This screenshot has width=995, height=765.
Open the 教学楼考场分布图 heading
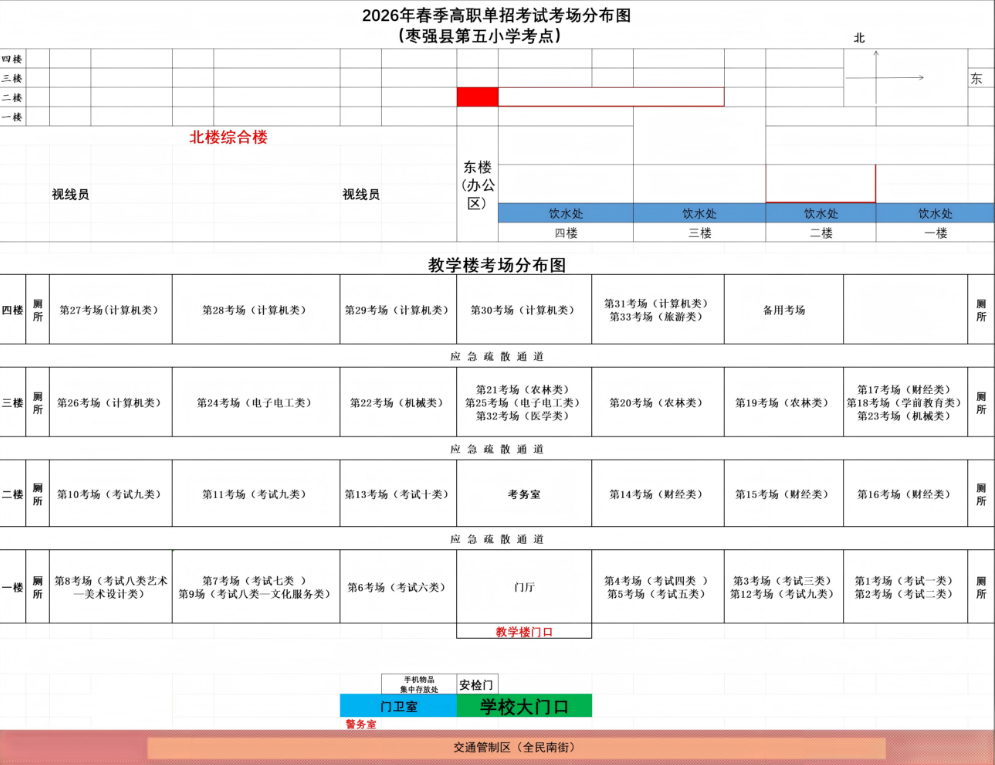click(x=497, y=262)
